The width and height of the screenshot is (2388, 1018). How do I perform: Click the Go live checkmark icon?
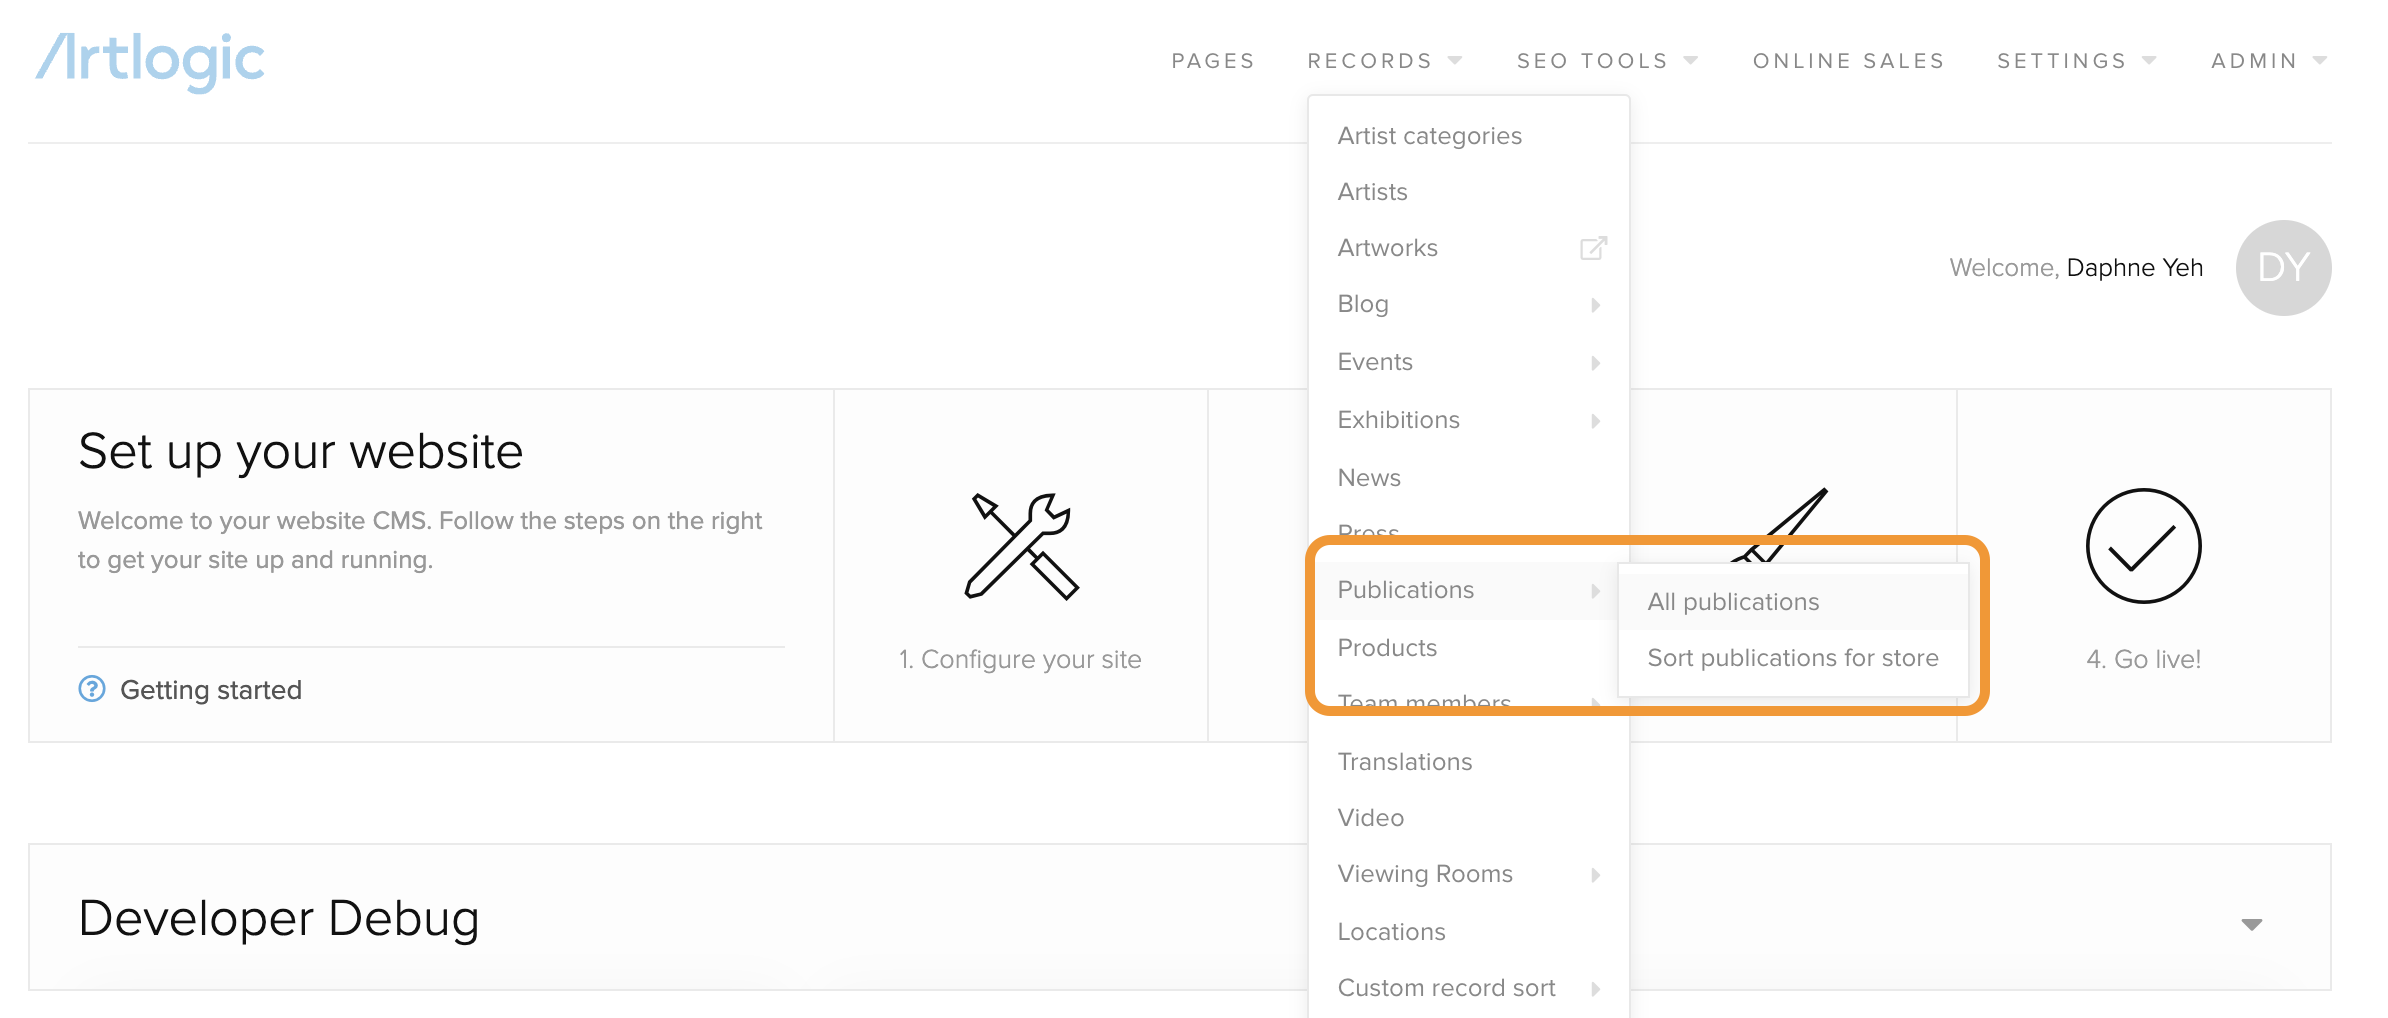[2143, 546]
